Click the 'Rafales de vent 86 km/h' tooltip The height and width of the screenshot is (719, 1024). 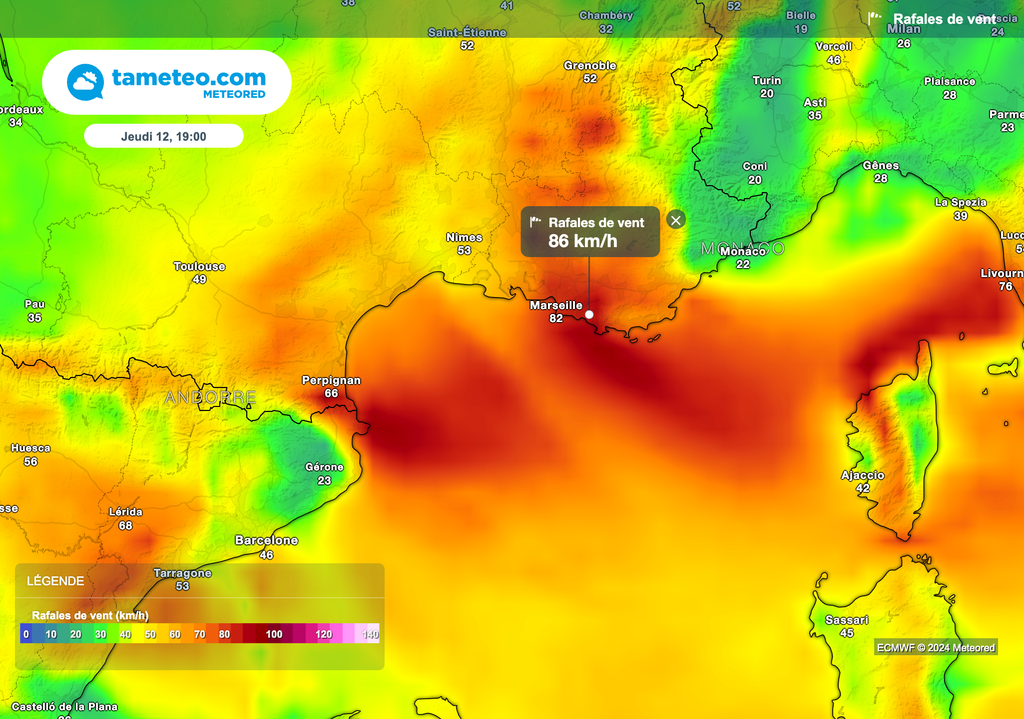click(589, 231)
